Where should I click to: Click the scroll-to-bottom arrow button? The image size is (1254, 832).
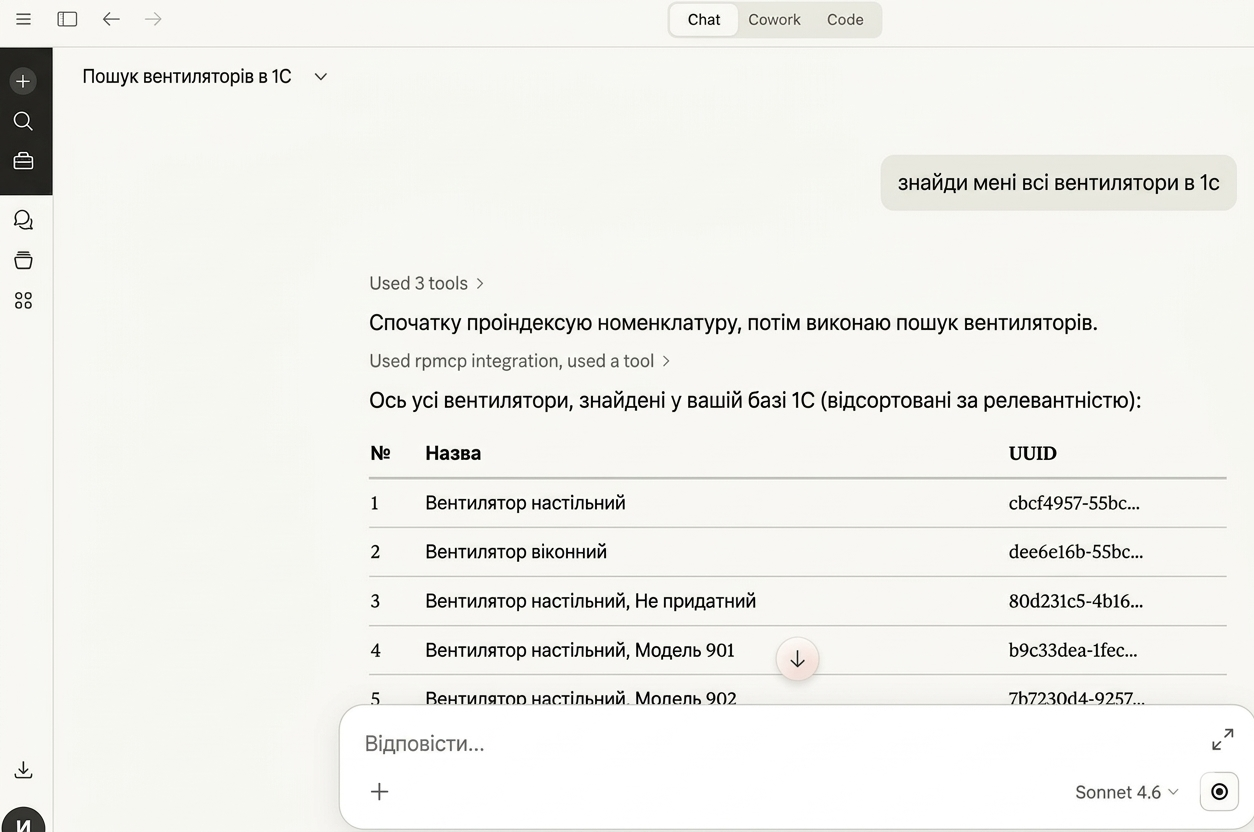pyautogui.click(x=797, y=660)
